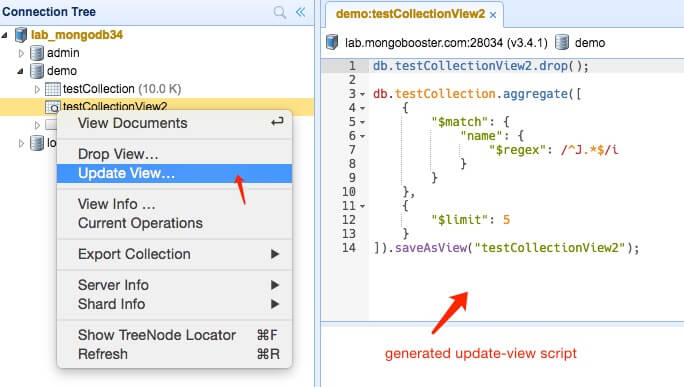Expand the admin database node
The width and height of the screenshot is (684, 387).
(x=21, y=53)
